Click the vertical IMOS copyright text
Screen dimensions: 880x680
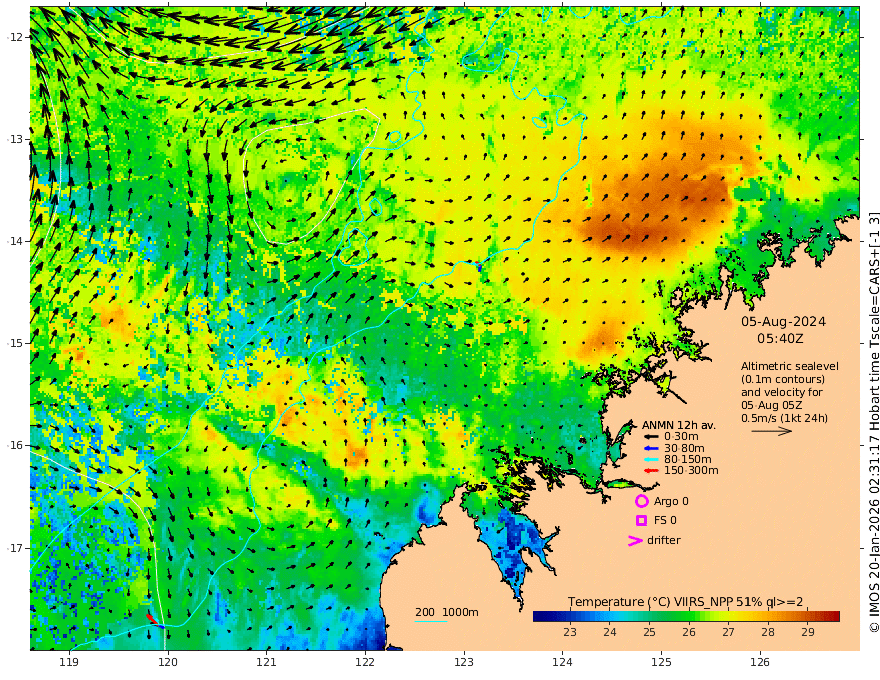tap(873, 421)
